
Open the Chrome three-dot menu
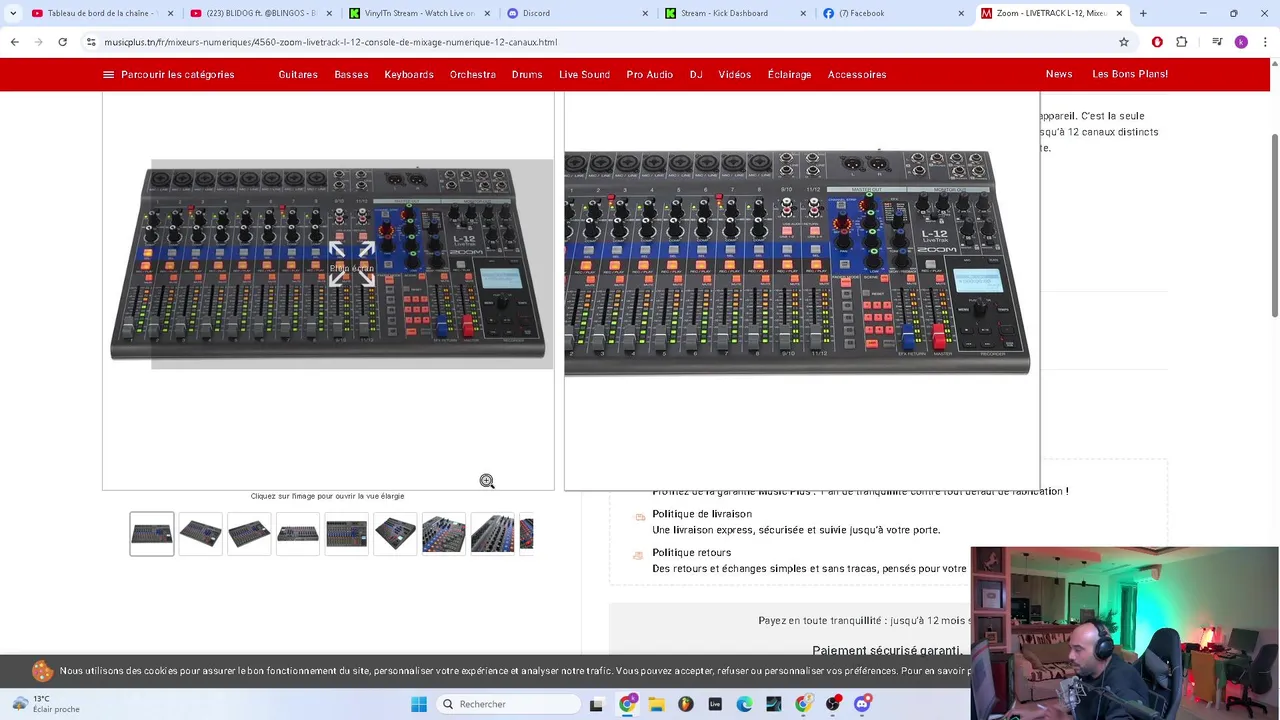click(x=1265, y=42)
